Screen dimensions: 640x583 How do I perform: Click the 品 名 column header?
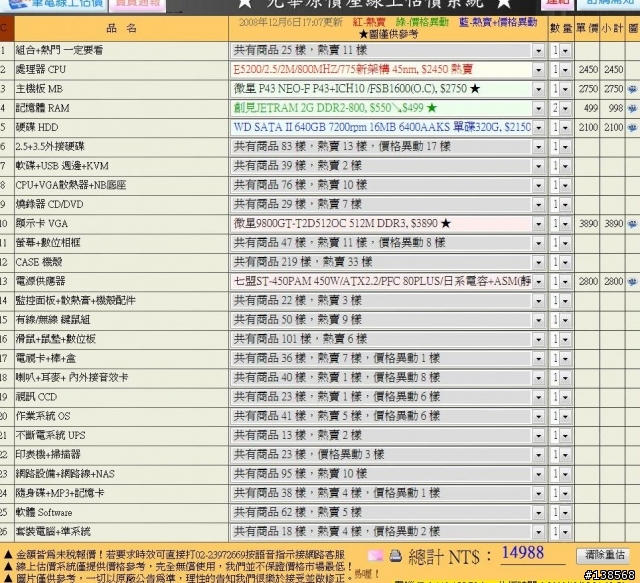point(121,28)
